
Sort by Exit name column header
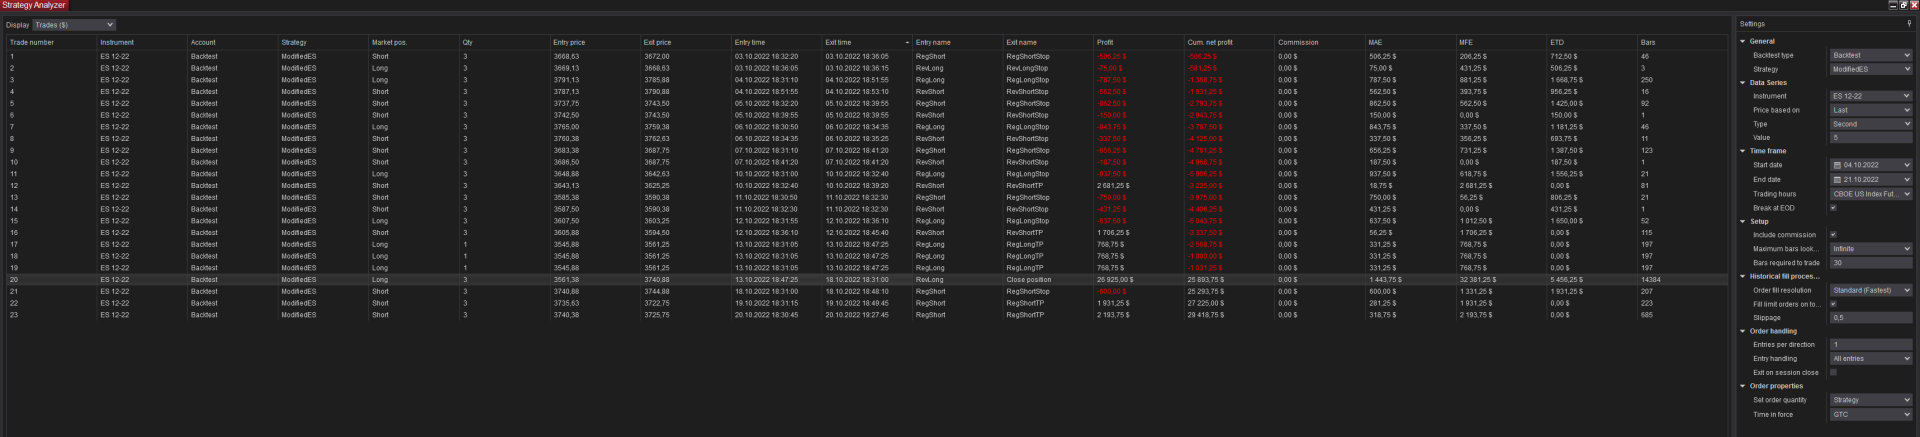(x=1047, y=43)
